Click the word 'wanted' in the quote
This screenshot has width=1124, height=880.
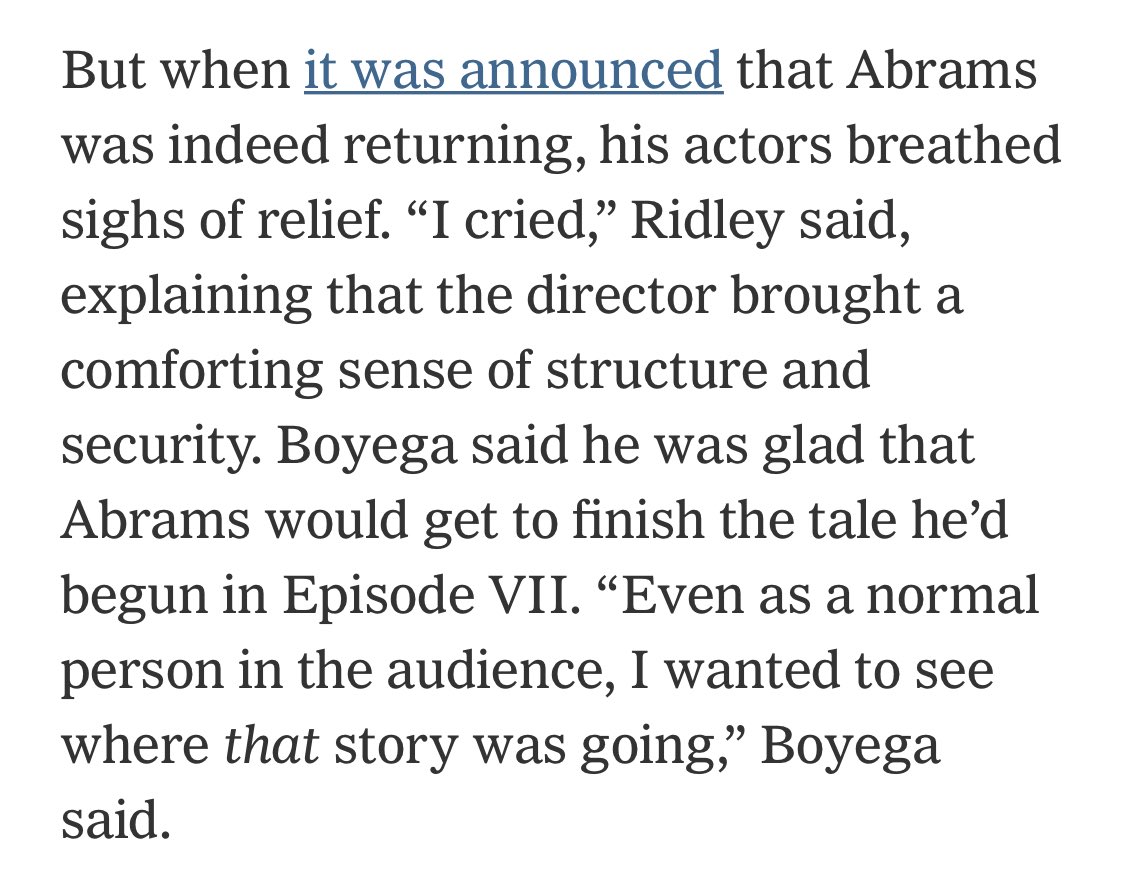pyautogui.click(x=751, y=670)
